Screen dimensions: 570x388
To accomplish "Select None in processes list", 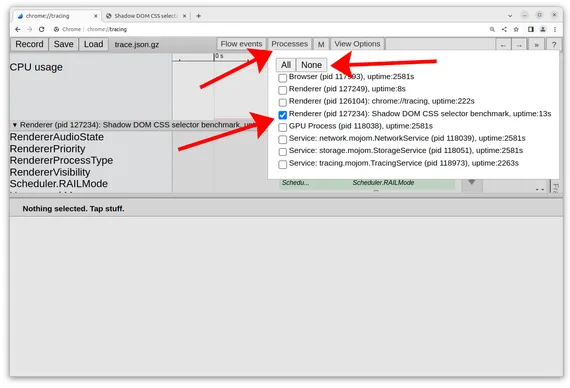I will [x=311, y=65].
